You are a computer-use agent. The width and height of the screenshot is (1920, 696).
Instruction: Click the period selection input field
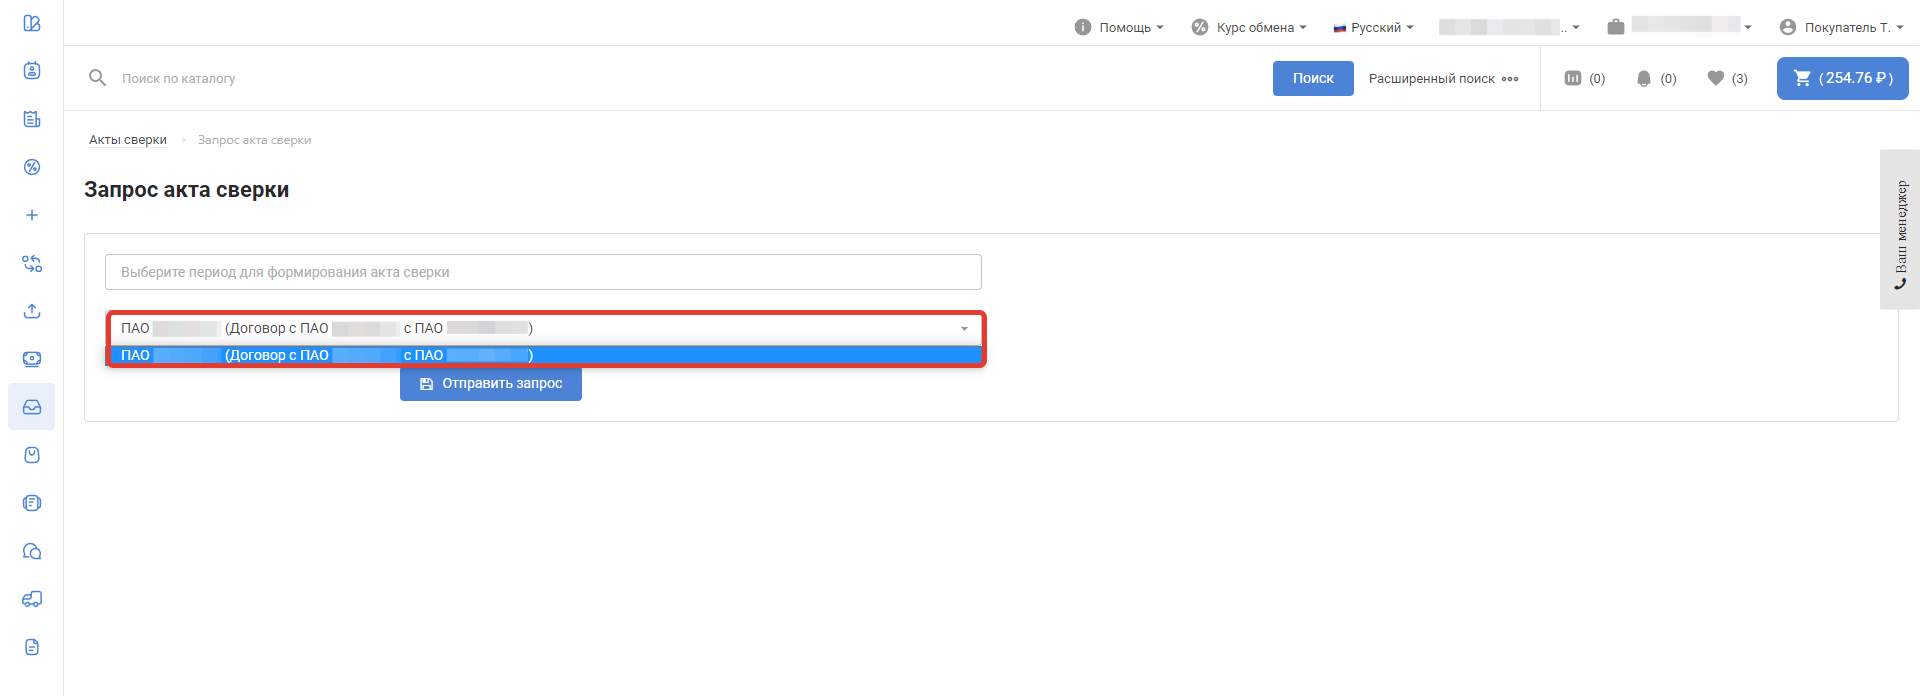[x=543, y=272]
